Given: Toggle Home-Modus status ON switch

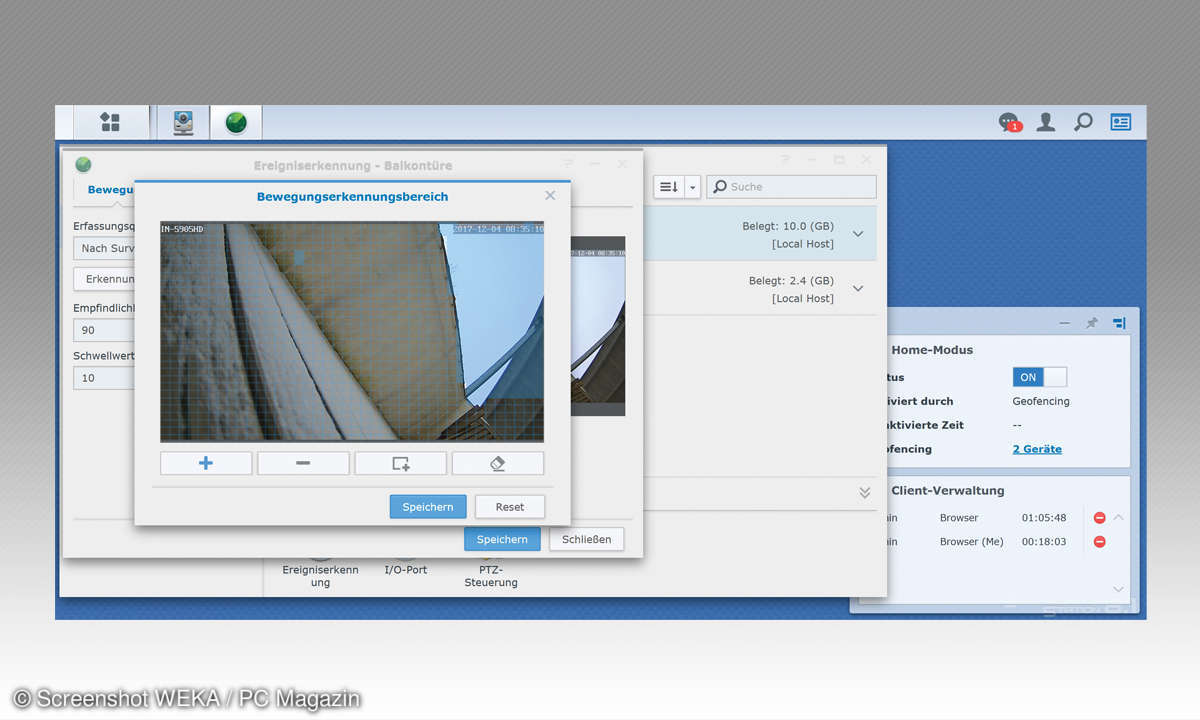Looking at the screenshot, I should pos(1040,377).
